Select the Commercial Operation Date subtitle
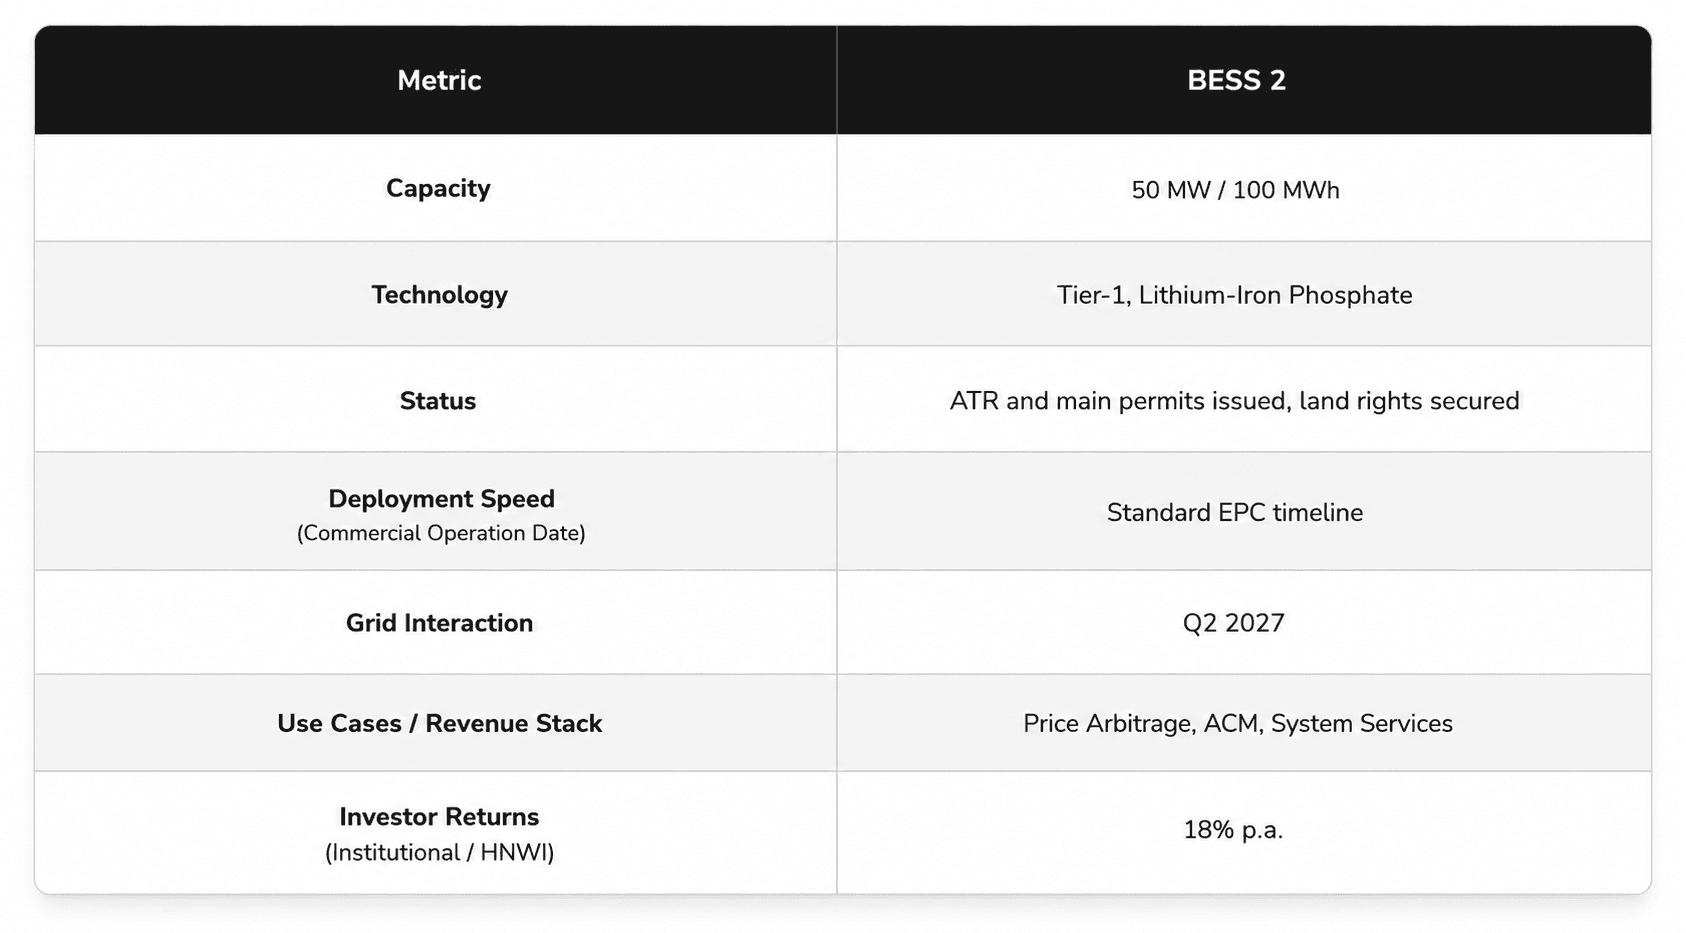Viewport: 1686px width, 933px height. tap(441, 533)
